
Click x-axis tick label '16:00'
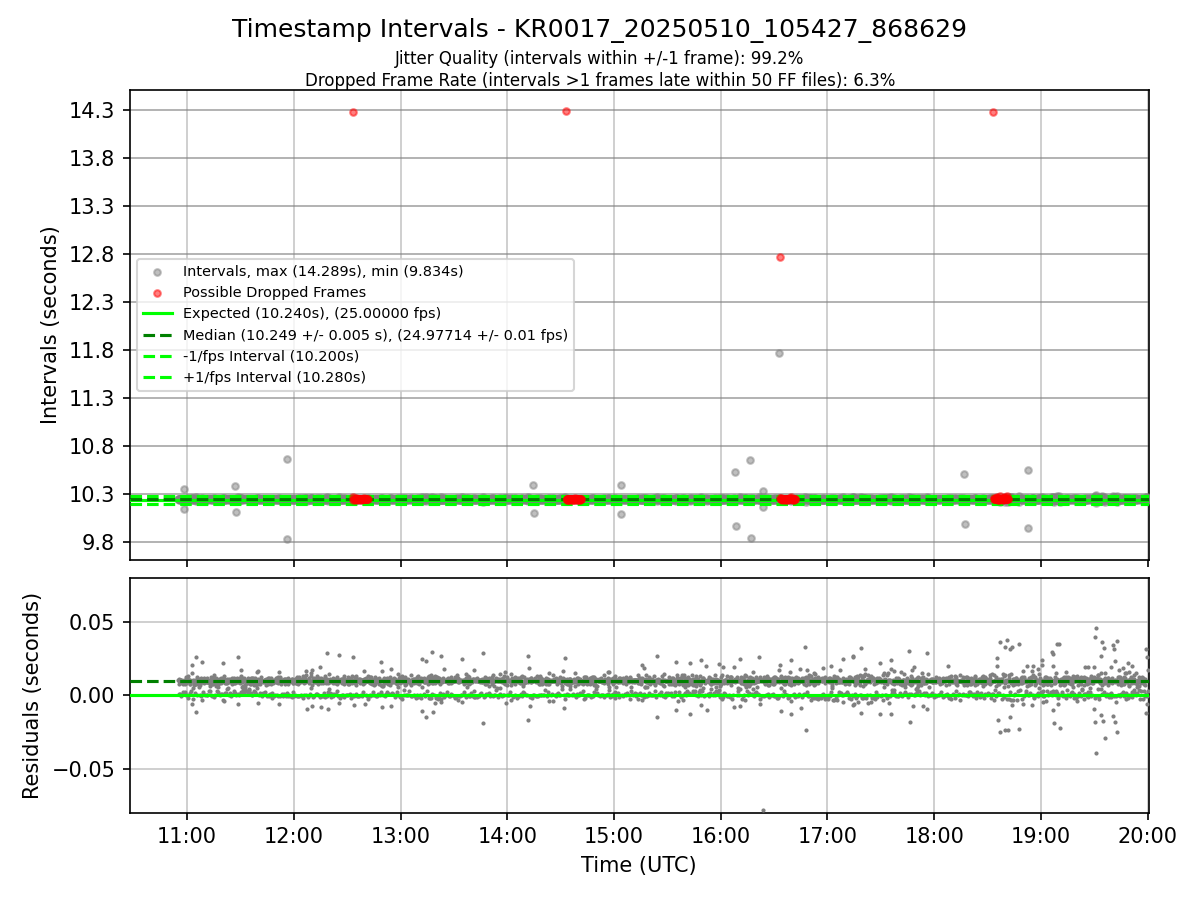[x=720, y=836]
